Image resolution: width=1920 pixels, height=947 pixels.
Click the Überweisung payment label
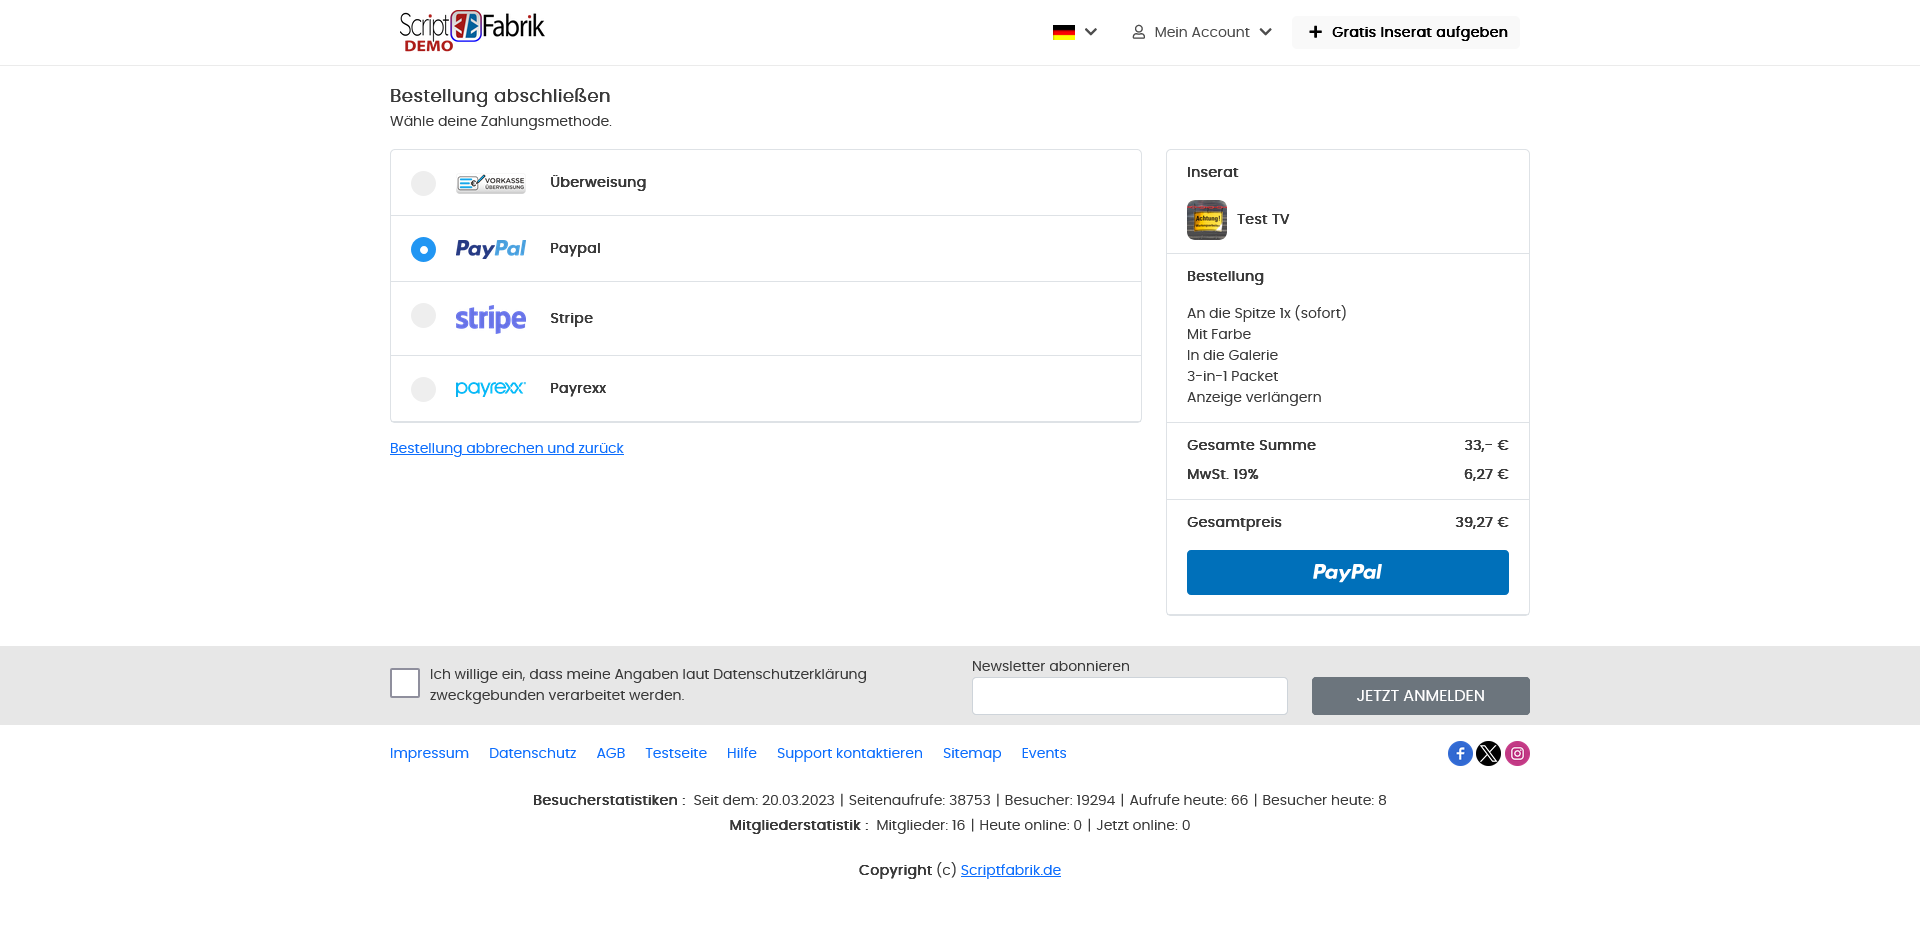coord(598,182)
